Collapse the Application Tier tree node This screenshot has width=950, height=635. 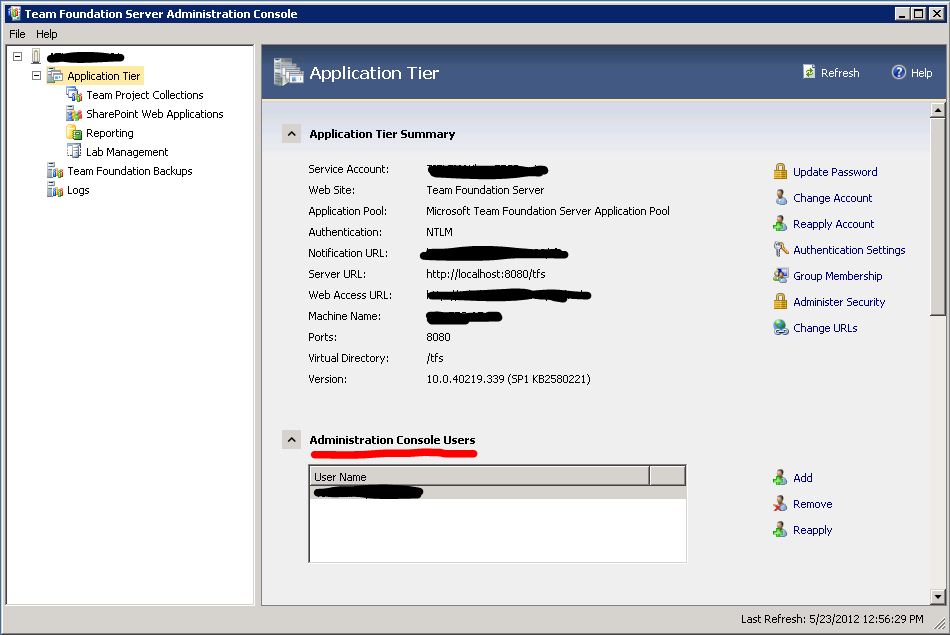pos(36,76)
